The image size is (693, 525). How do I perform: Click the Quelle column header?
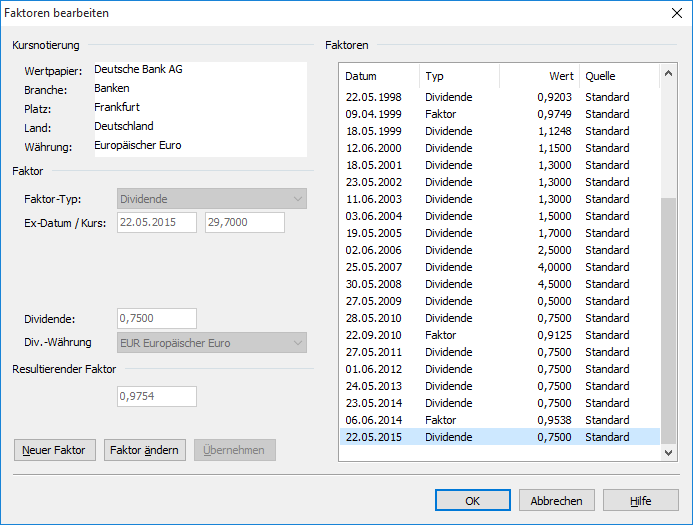point(618,76)
